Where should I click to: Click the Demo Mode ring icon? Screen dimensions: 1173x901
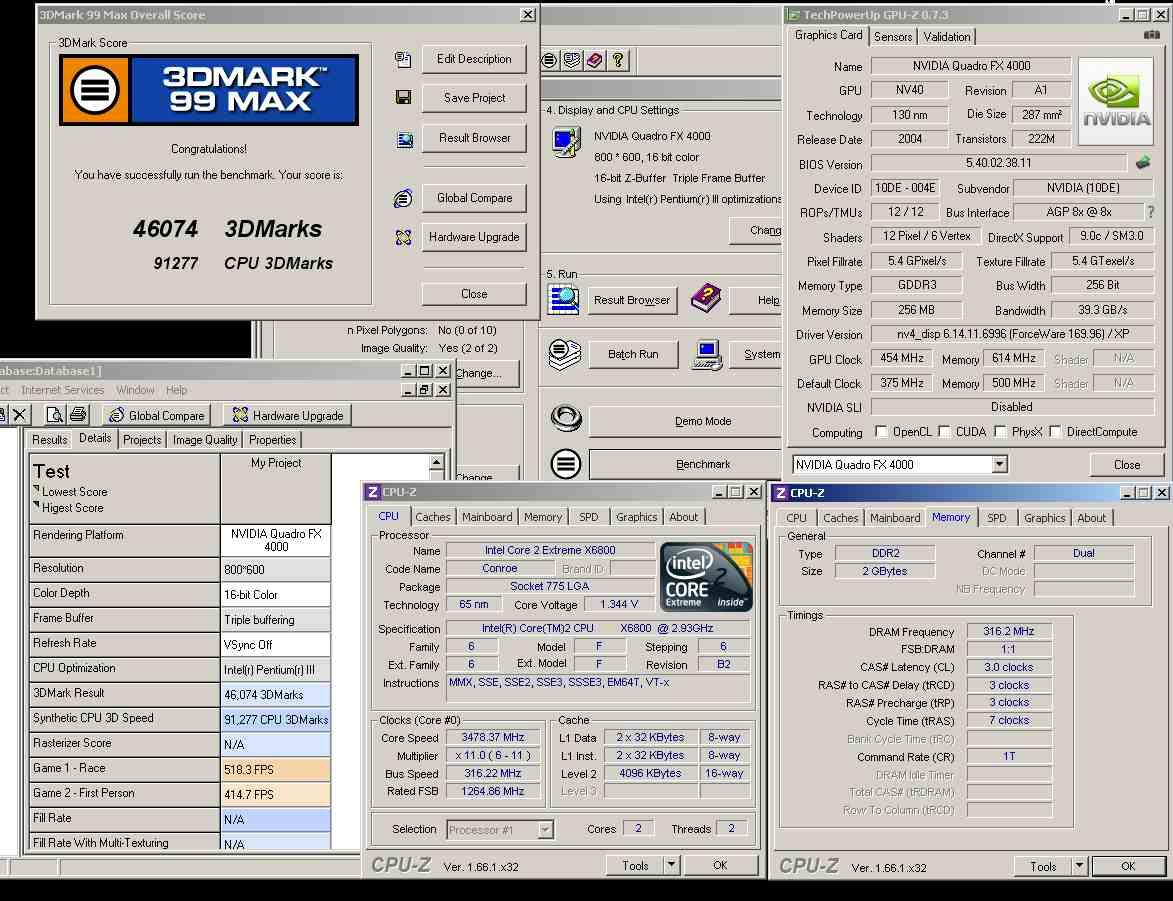coord(566,418)
